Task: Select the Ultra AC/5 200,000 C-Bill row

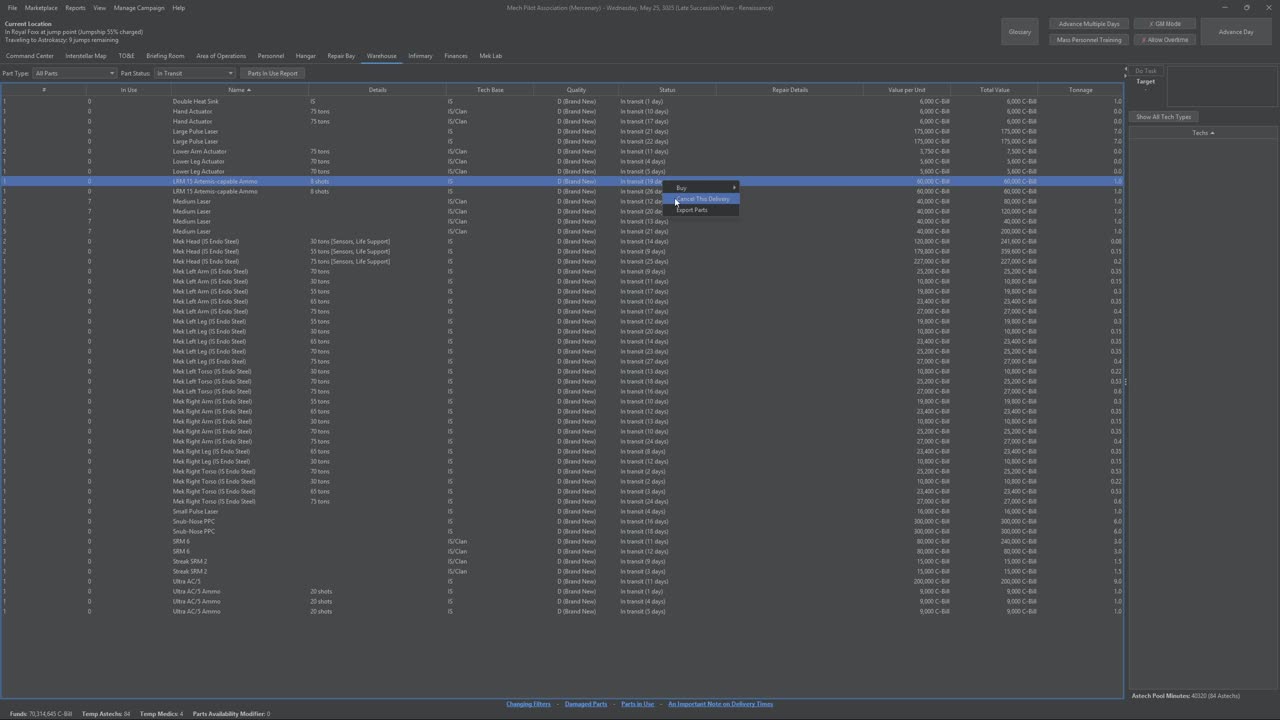Action: pos(562,581)
